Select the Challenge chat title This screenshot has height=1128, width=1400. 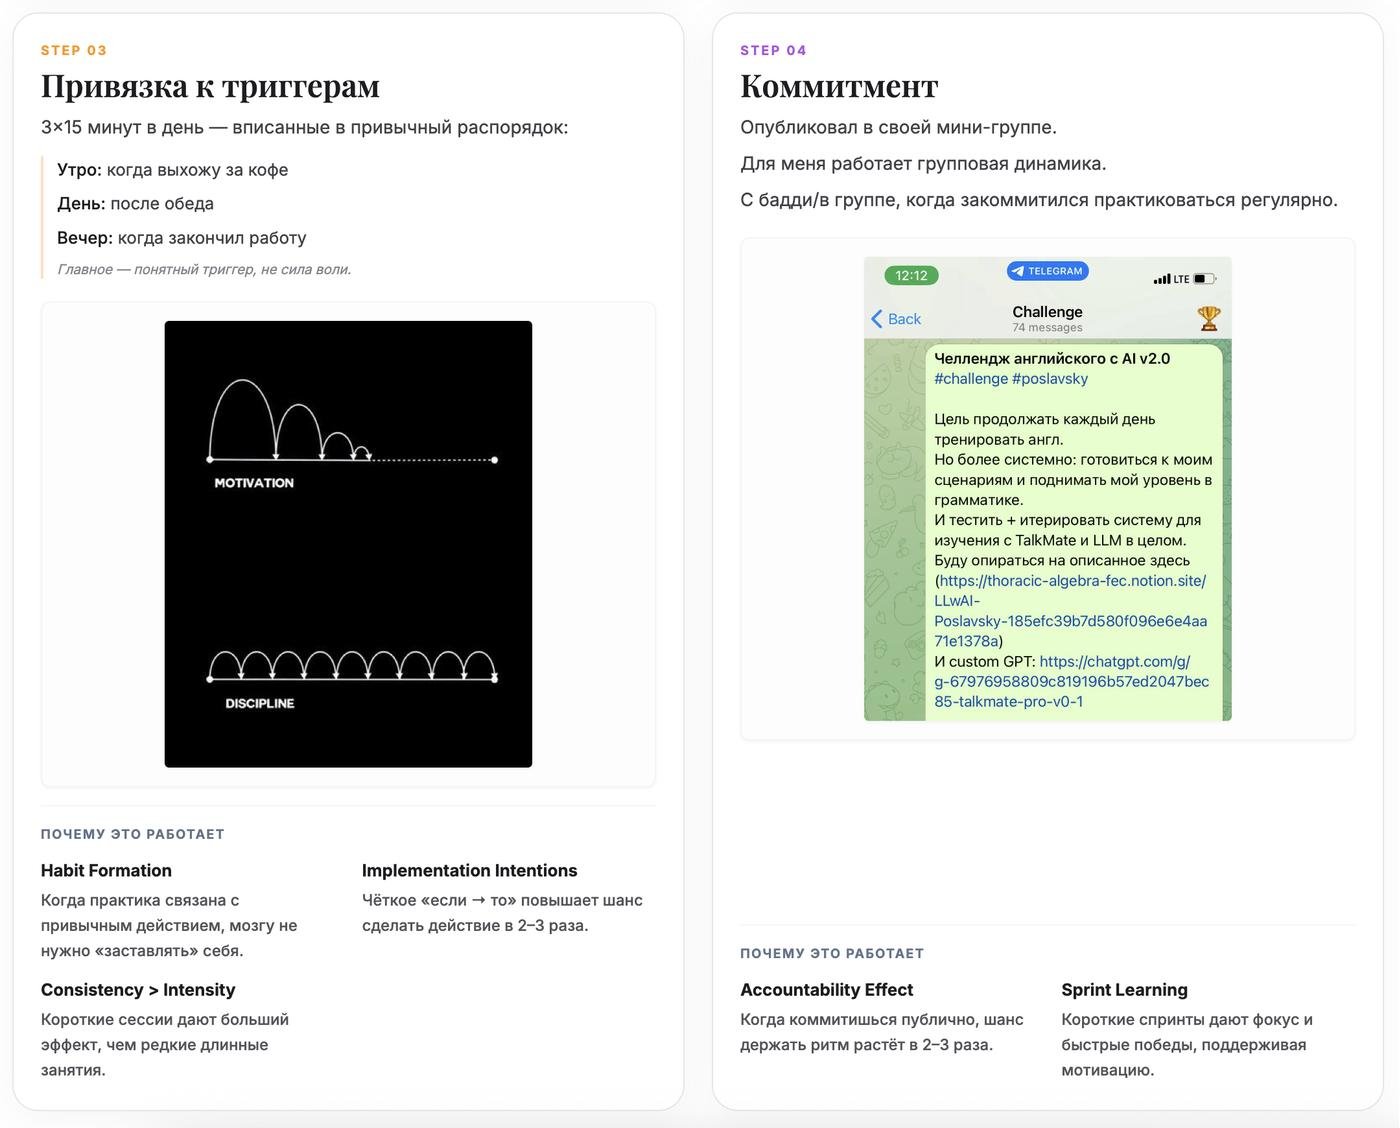[x=1046, y=311]
